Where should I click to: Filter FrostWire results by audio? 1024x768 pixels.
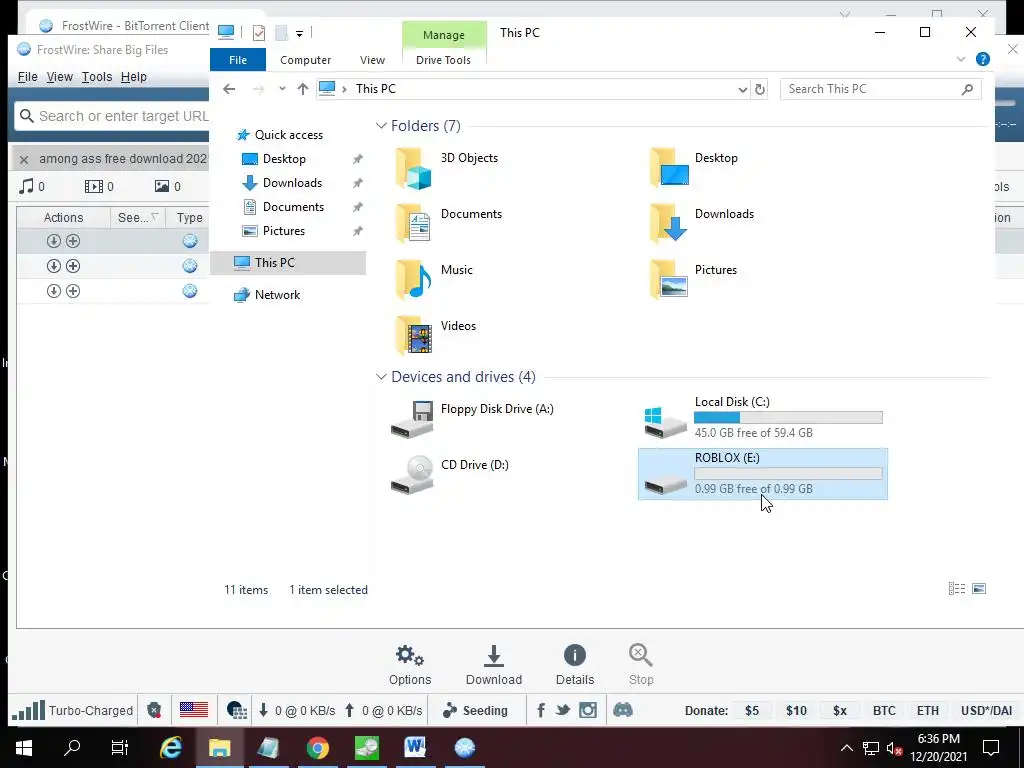point(31,187)
